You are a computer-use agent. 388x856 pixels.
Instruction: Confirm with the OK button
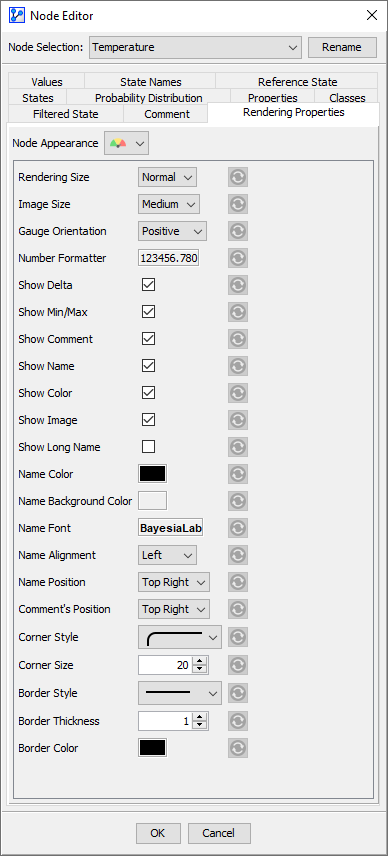(158, 833)
